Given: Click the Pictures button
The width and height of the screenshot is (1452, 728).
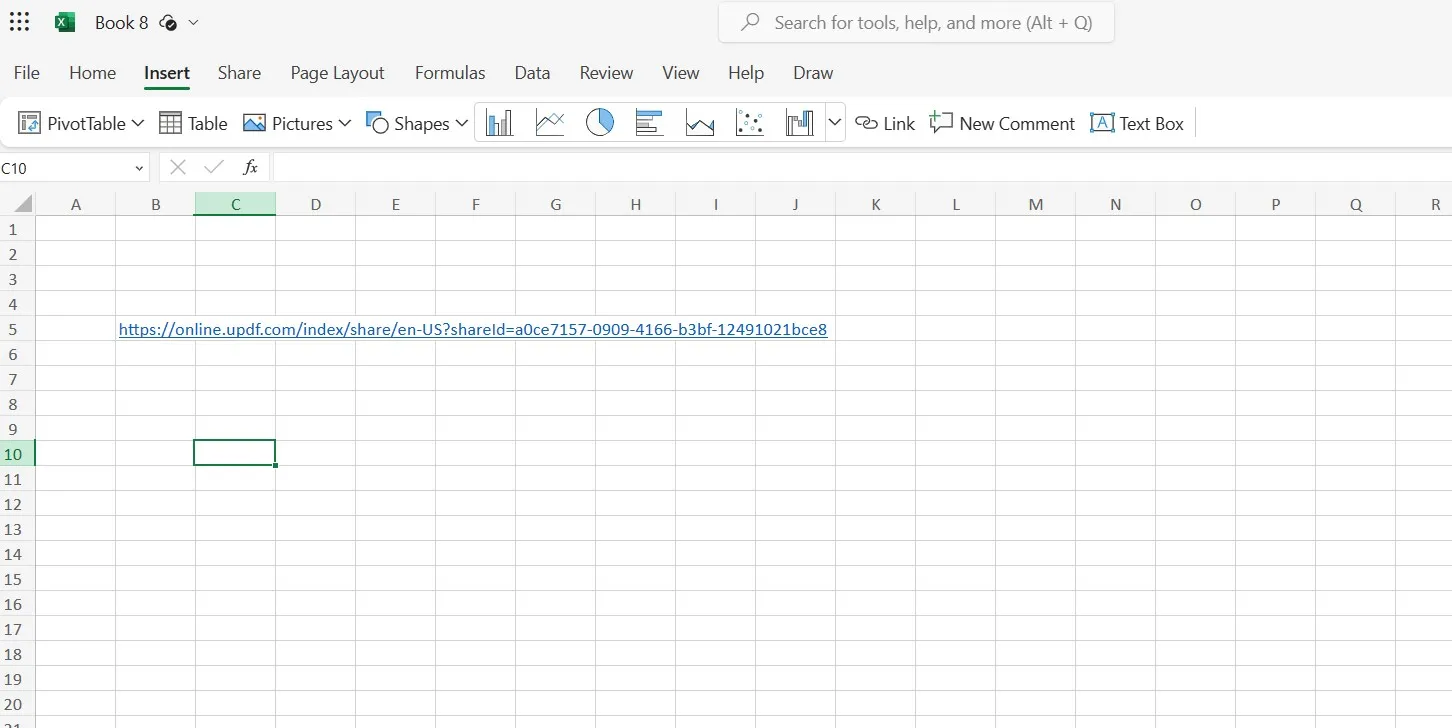Looking at the screenshot, I should pyautogui.click(x=288, y=123).
